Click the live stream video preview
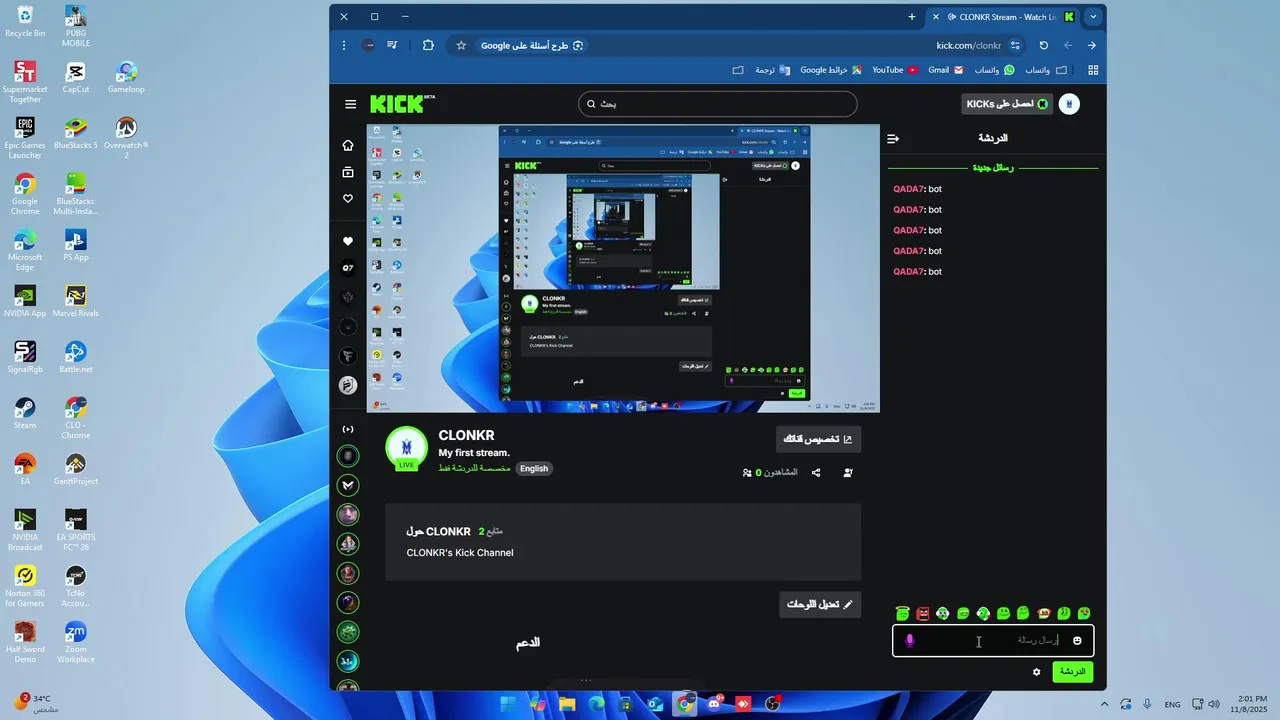This screenshot has height=720, width=1280. coord(623,268)
